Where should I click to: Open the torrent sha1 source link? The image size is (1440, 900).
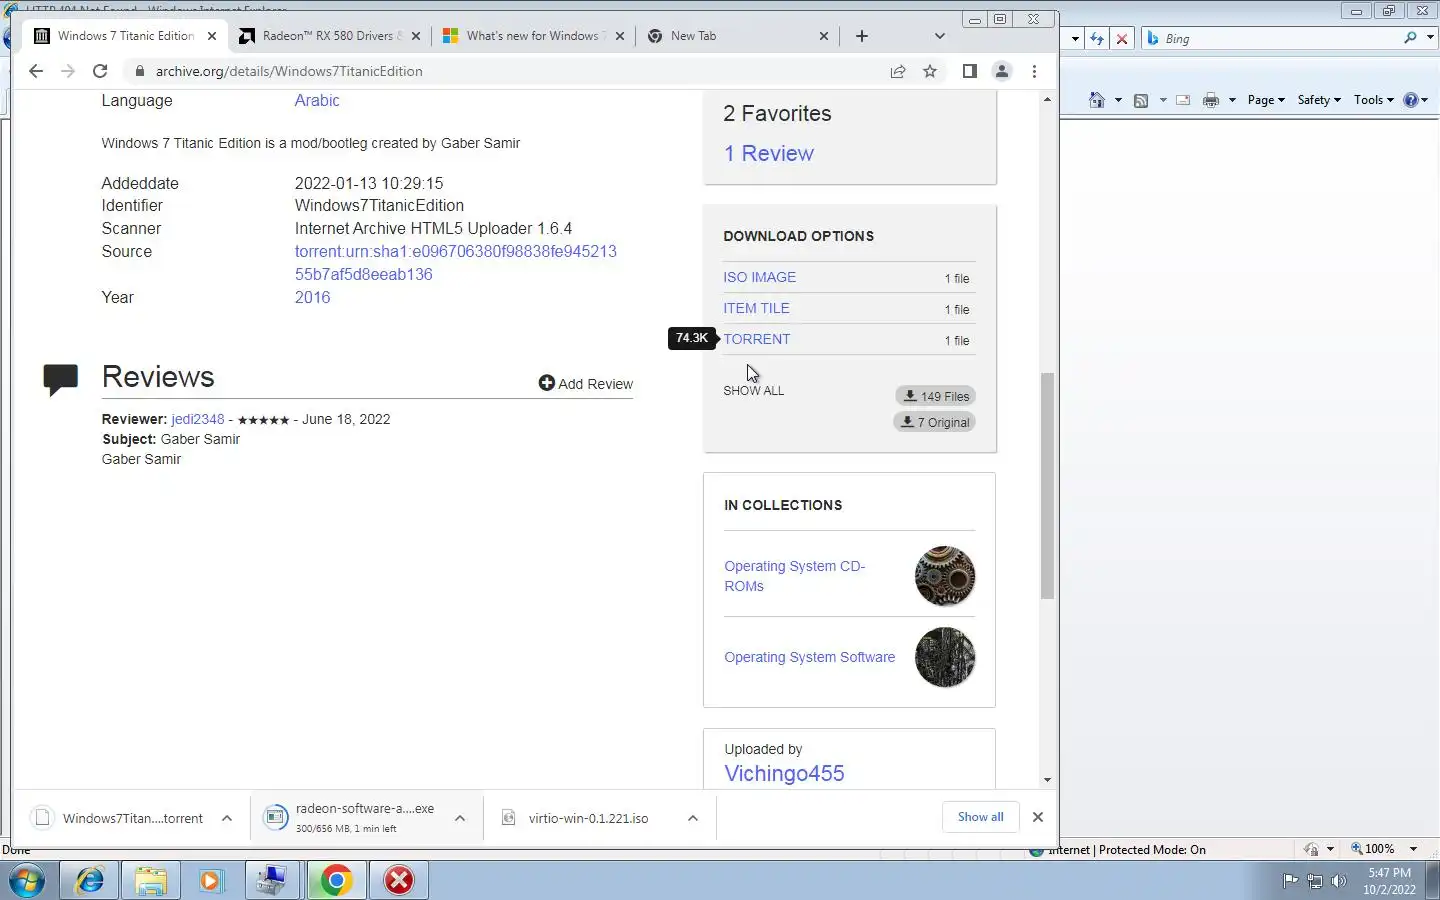(x=455, y=263)
